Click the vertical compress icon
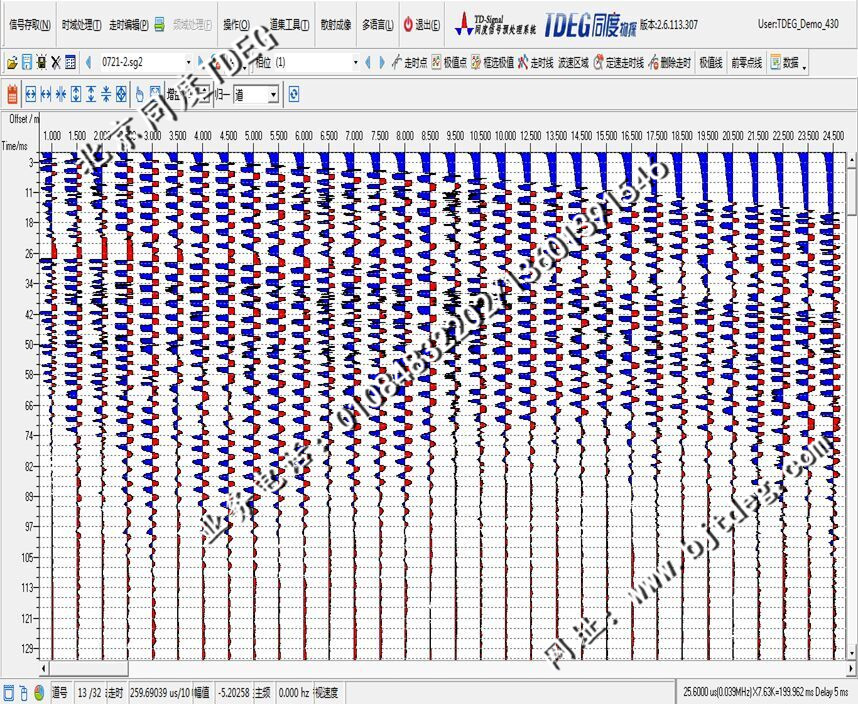This screenshot has height=704, width=858. (x=106, y=94)
